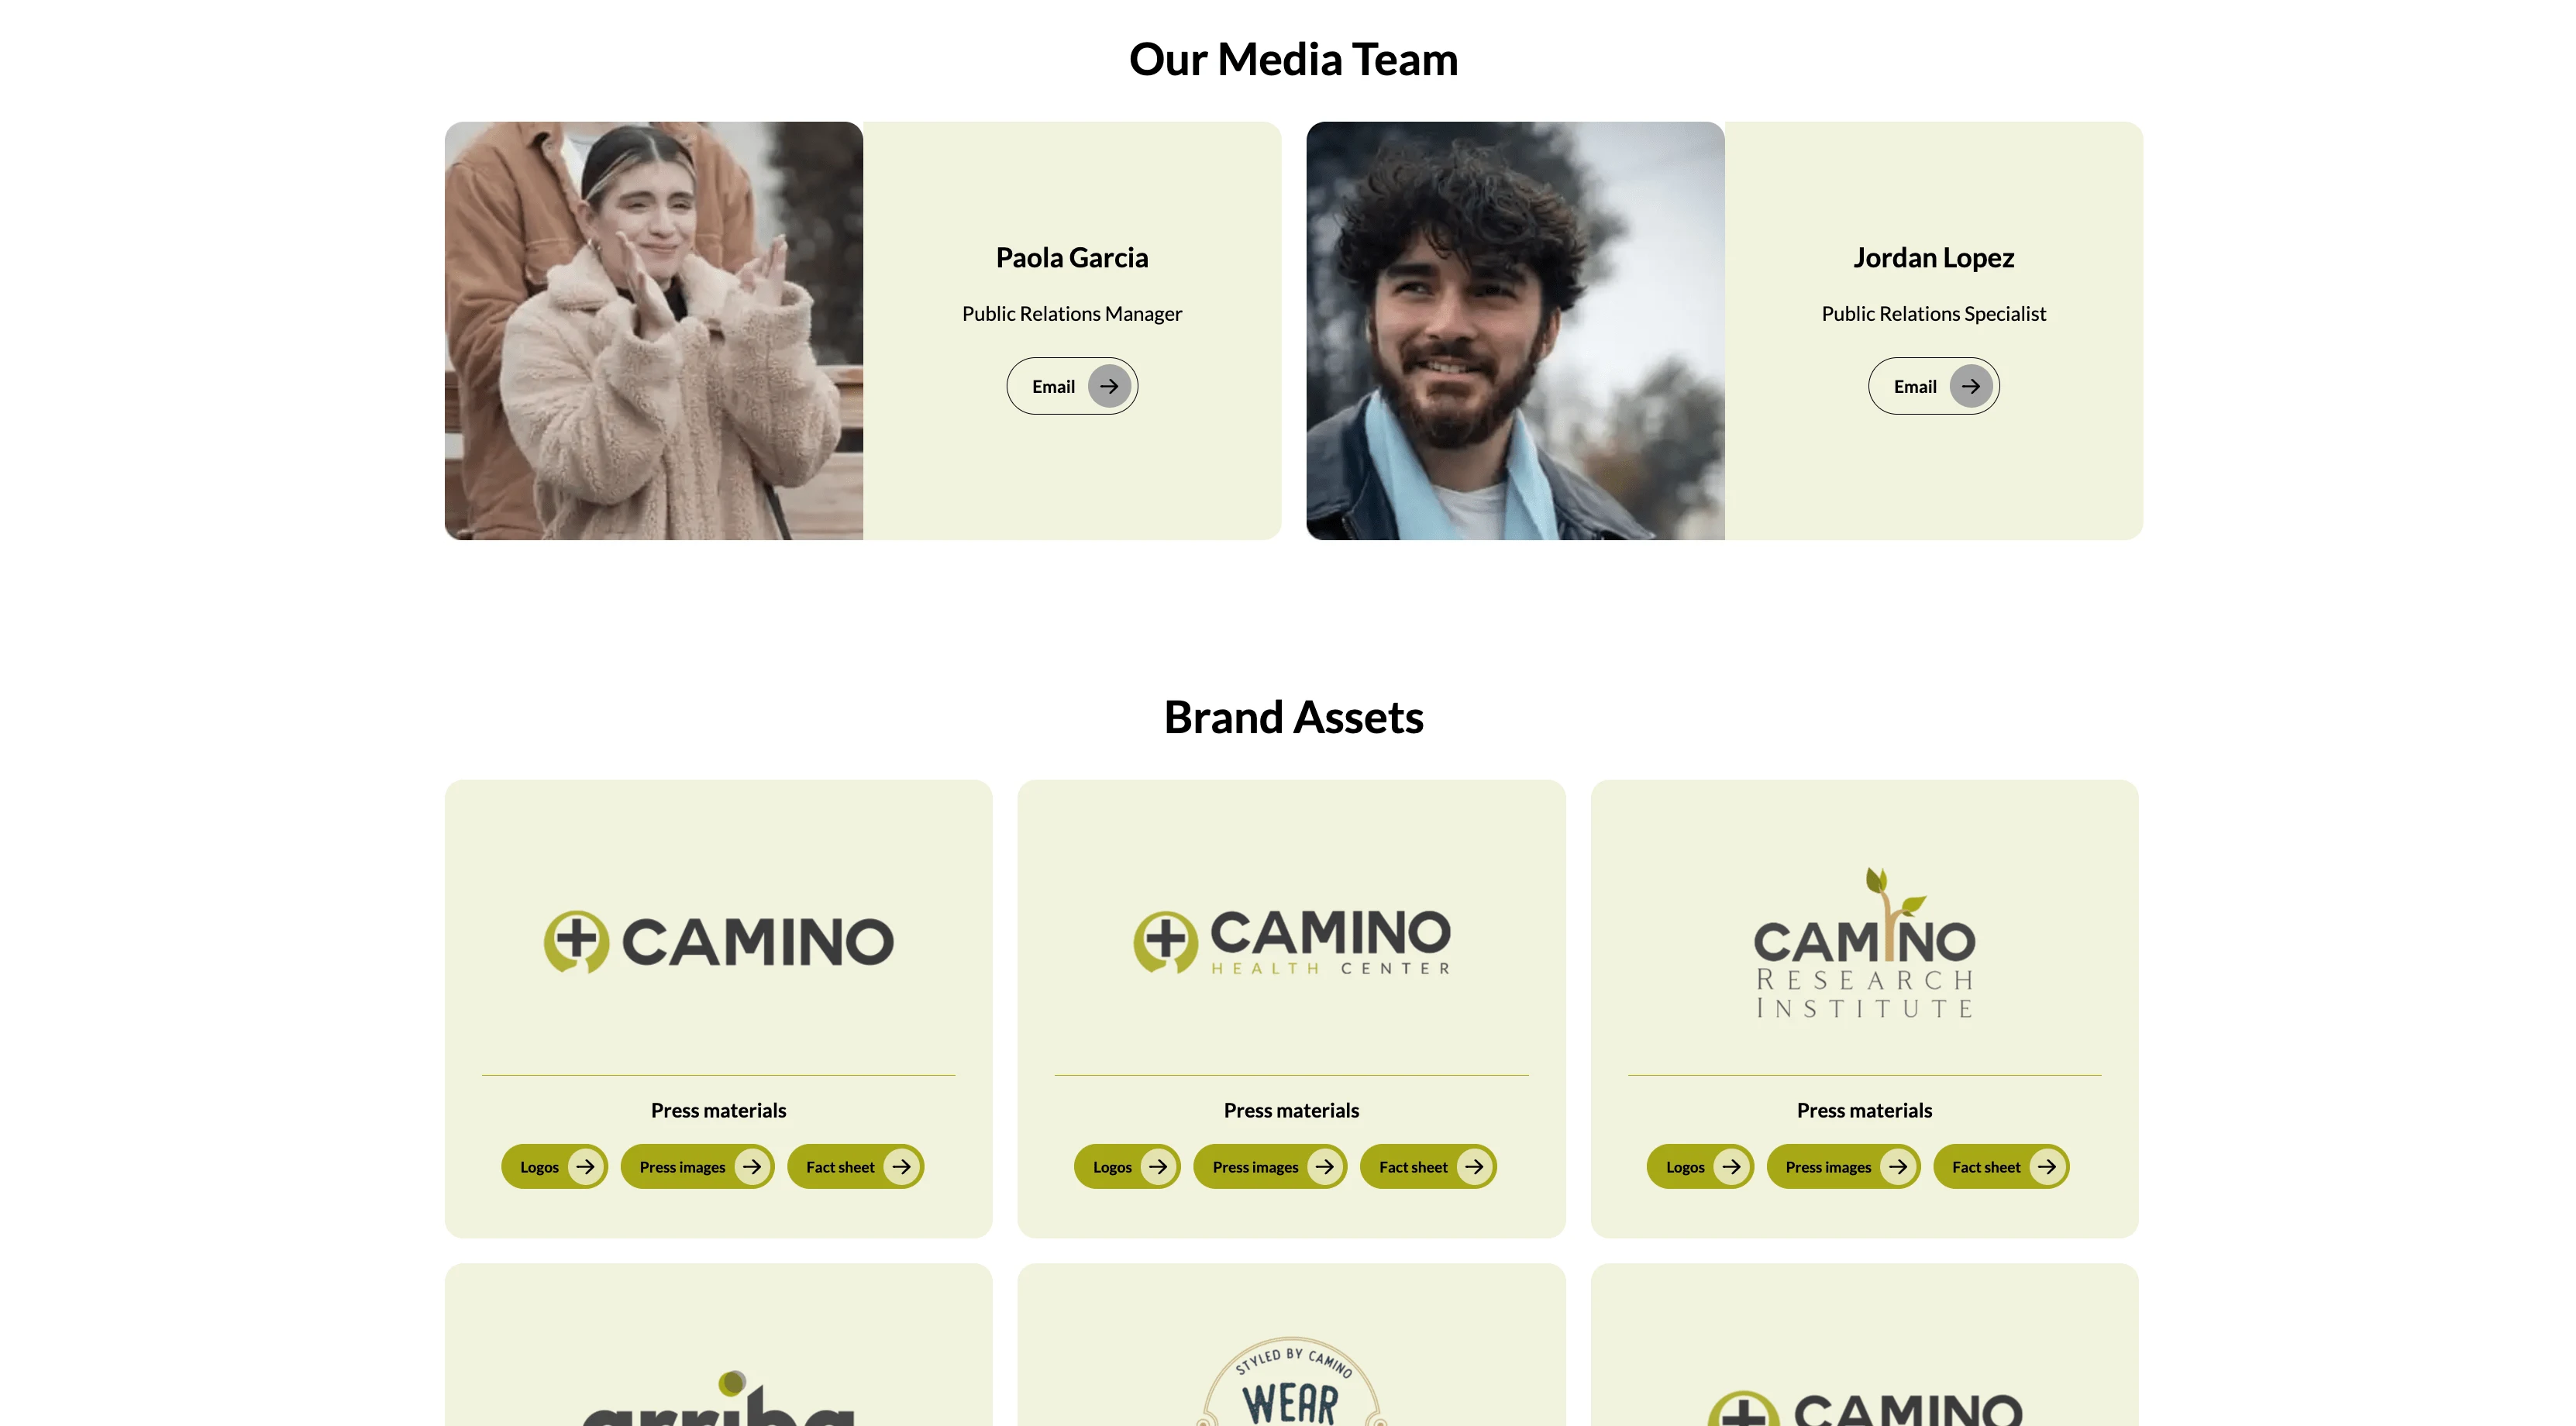The height and width of the screenshot is (1426, 2576).
Task: Email Jordan Lopez
Action: (x=1934, y=386)
